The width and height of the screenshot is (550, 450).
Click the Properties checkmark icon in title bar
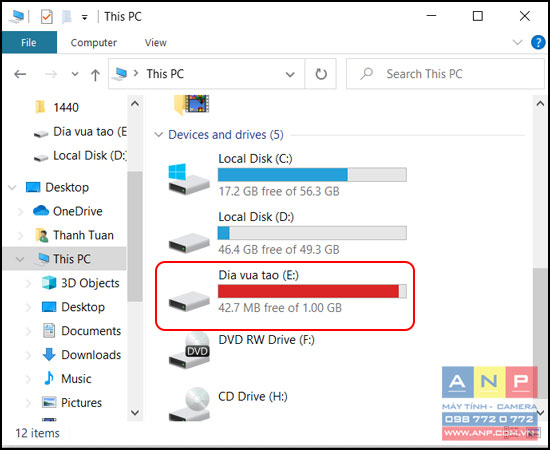[47, 16]
